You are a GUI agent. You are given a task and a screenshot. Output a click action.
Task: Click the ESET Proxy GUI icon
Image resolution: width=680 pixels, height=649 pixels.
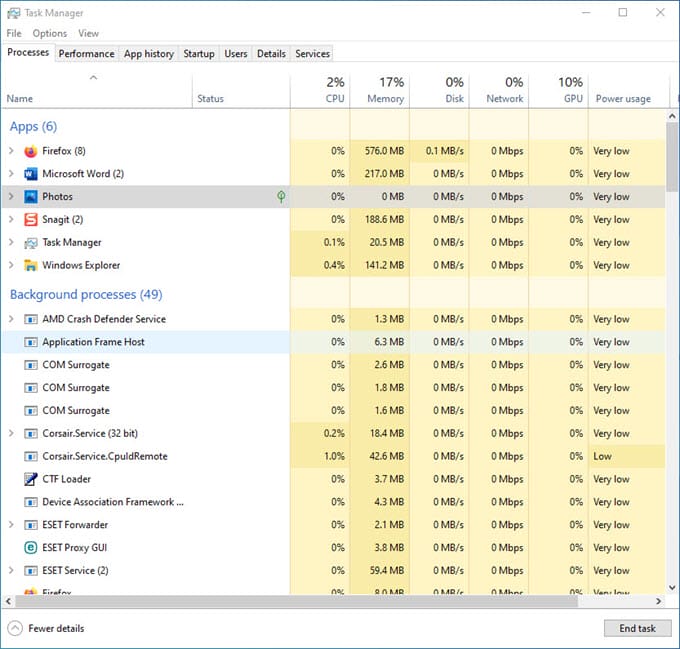pyautogui.click(x=31, y=548)
